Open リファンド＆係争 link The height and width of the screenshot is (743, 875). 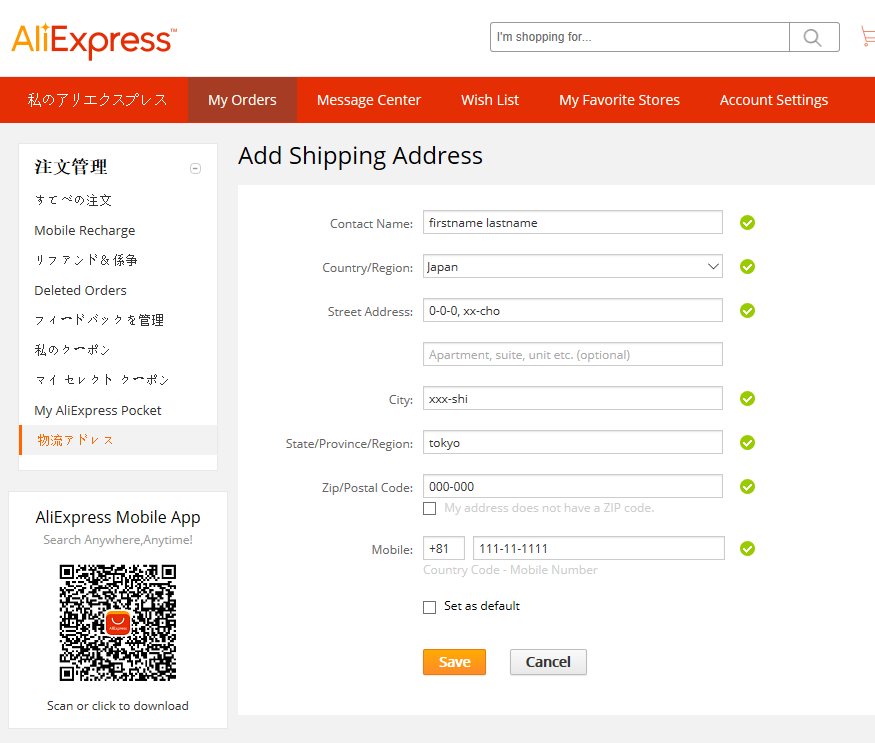click(86, 260)
